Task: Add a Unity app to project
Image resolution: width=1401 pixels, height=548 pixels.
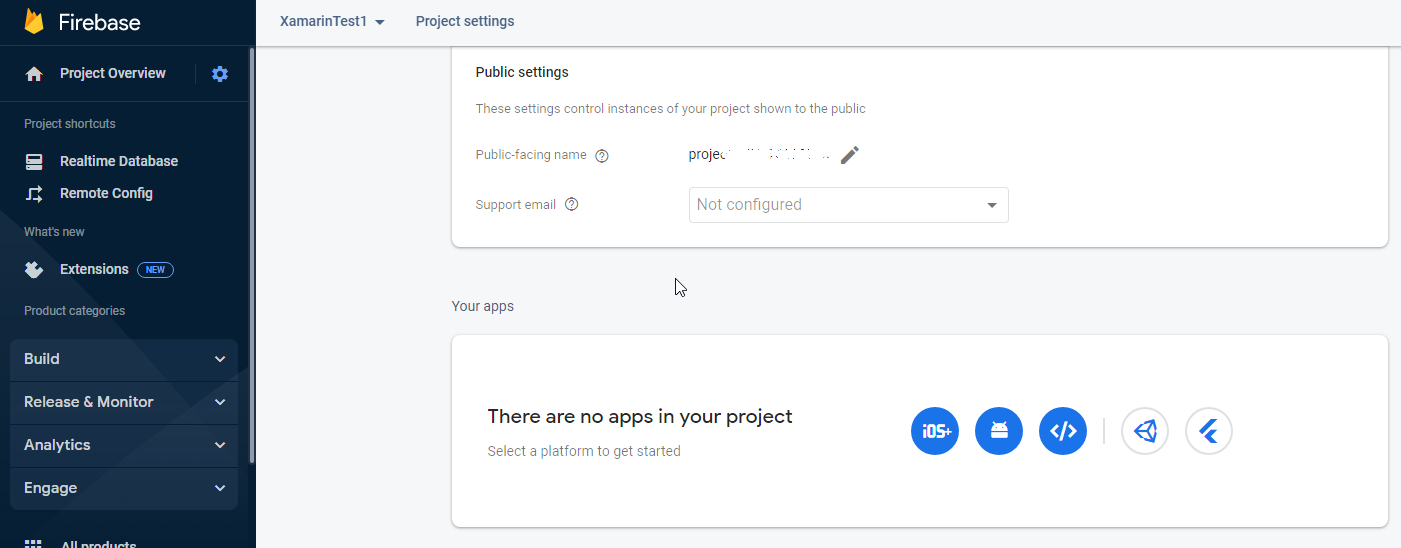Action: click(1145, 431)
